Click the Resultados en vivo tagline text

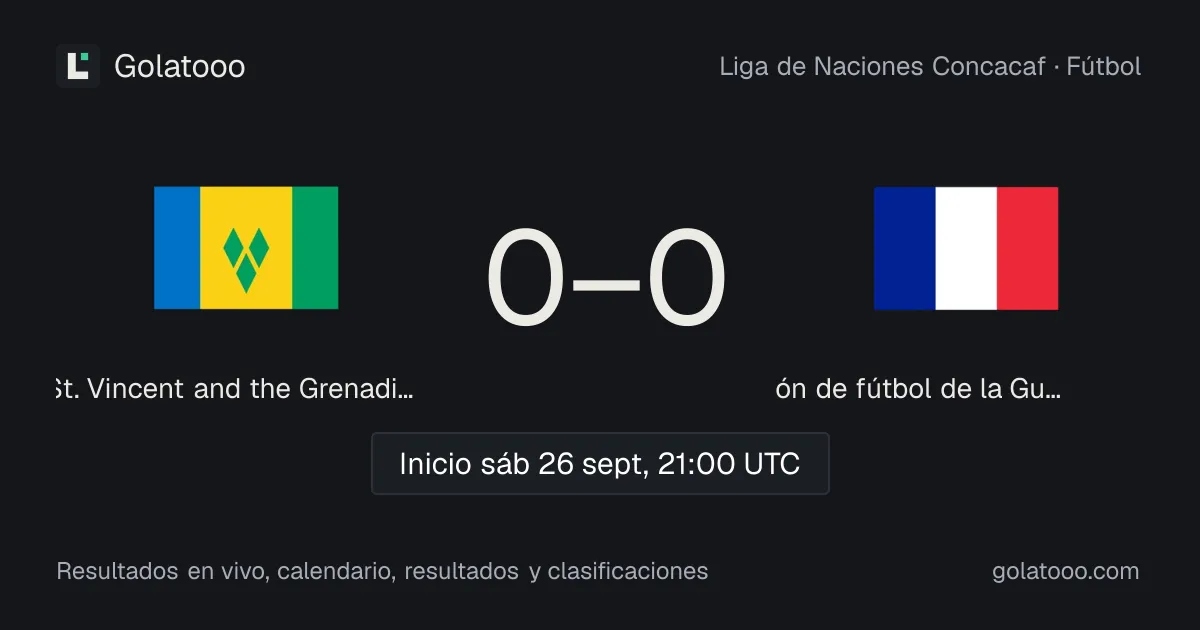click(x=382, y=571)
